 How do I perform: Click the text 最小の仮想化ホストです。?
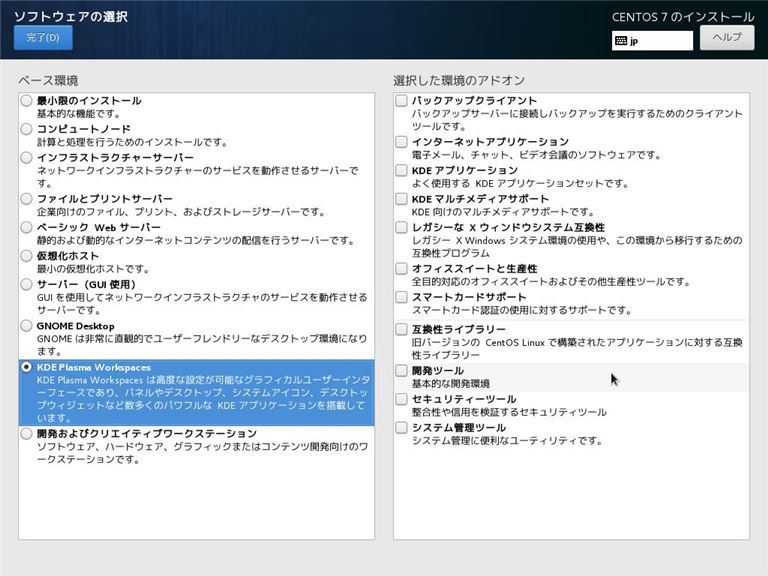click(x=93, y=268)
